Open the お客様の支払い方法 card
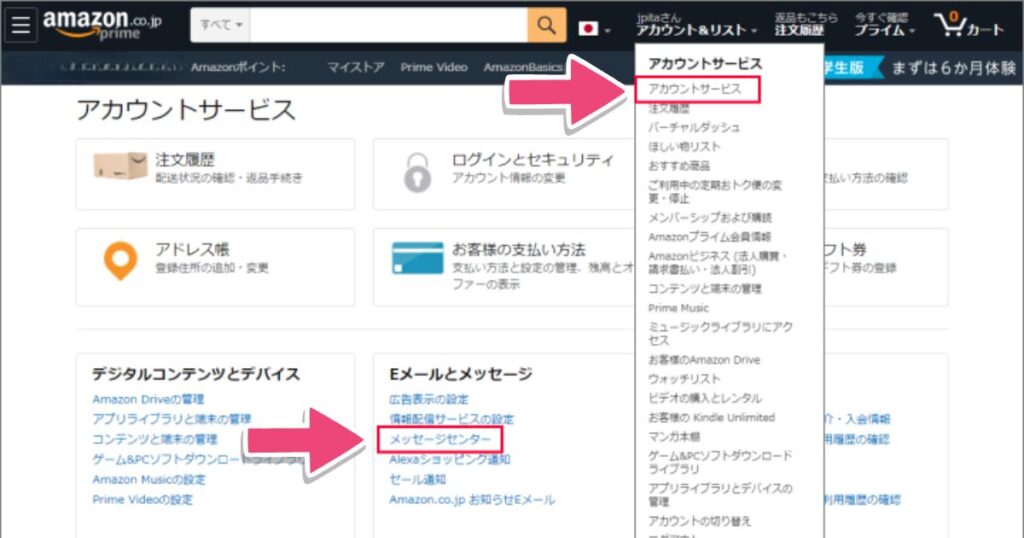This screenshot has height=538, width=1024. (504, 267)
